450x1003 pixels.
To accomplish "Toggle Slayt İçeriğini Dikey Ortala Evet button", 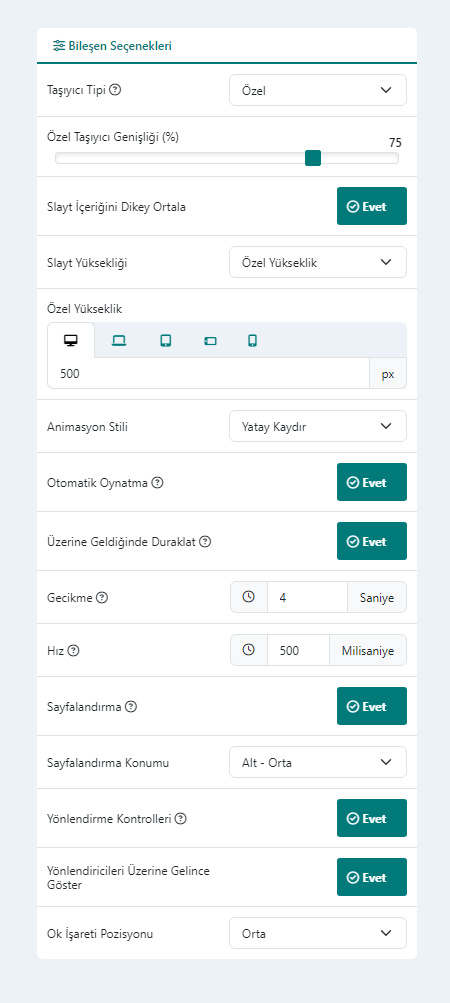I will (372, 206).
